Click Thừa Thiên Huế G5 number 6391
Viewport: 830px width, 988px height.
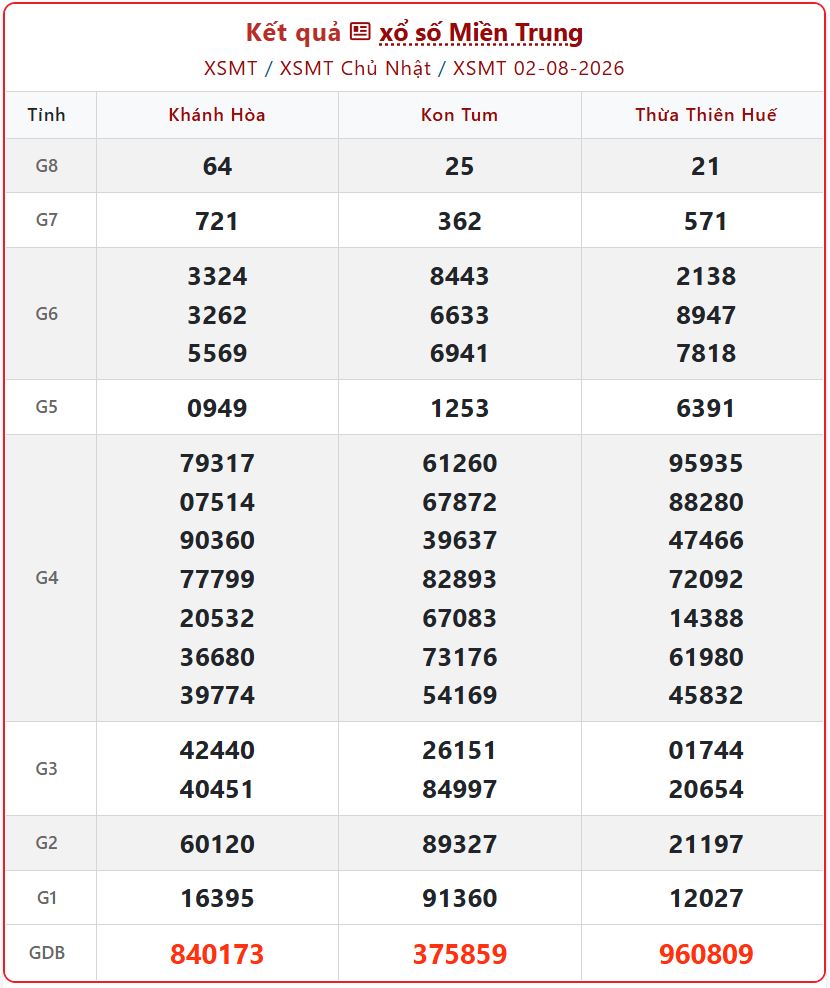point(706,408)
